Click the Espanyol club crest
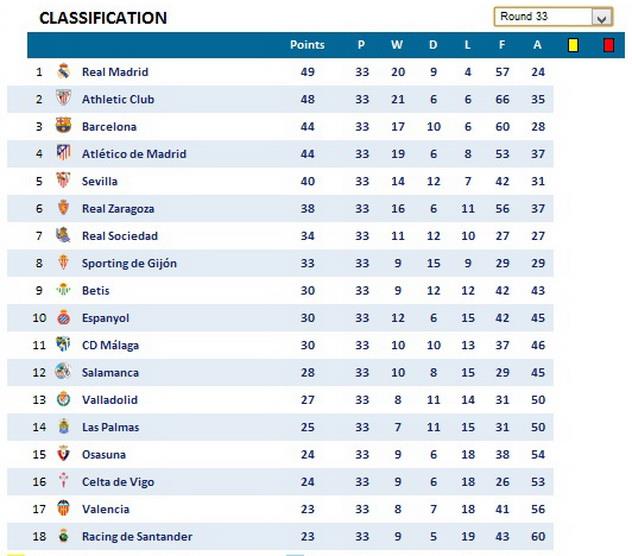 [x=63, y=318]
